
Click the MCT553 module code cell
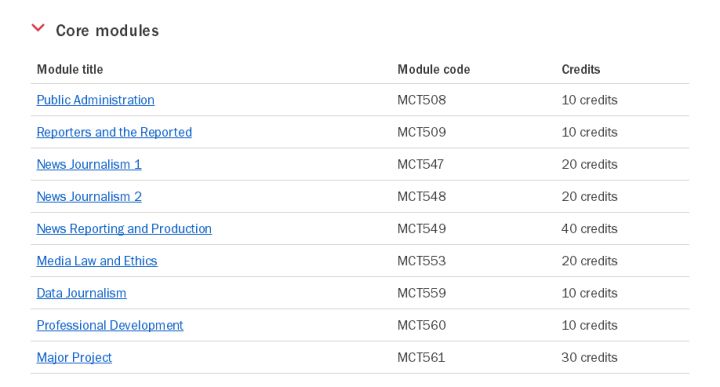pos(422,260)
